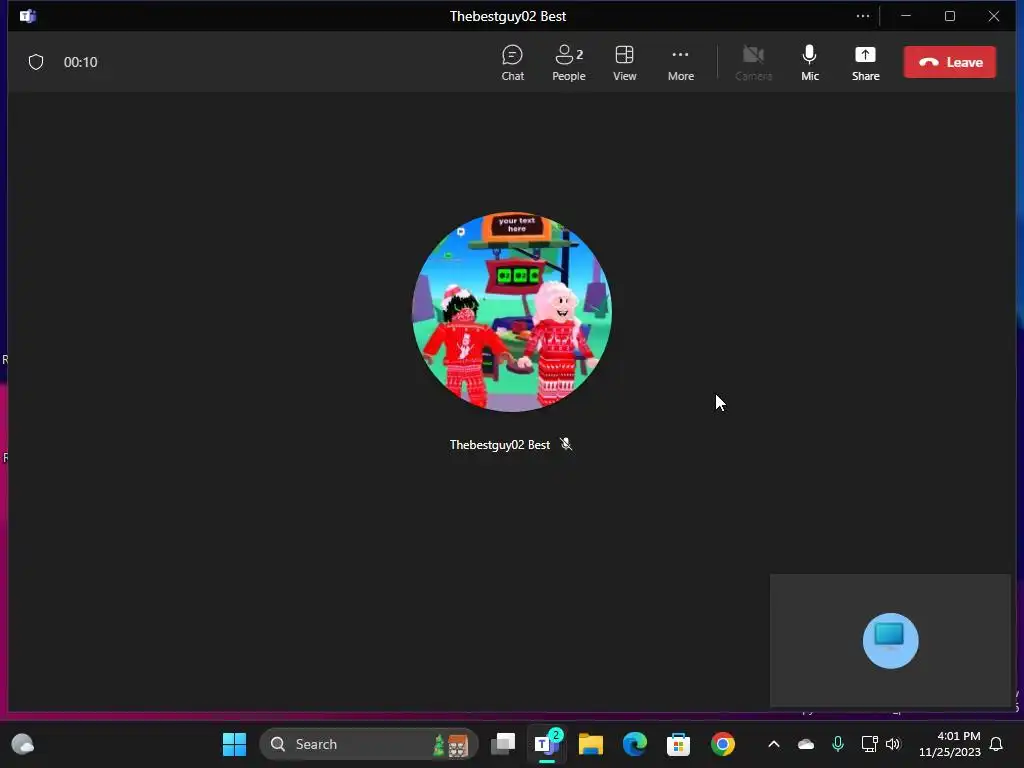The image size is (1024, 768).
Task: Open the More actions menu
Action: pos(680,63)
